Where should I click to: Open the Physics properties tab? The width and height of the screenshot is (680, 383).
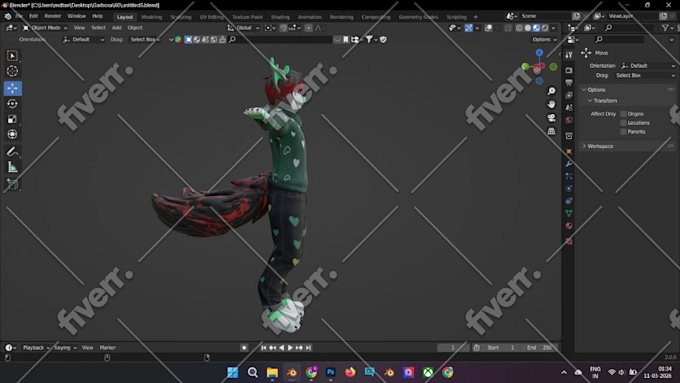[x=569, y=189]
